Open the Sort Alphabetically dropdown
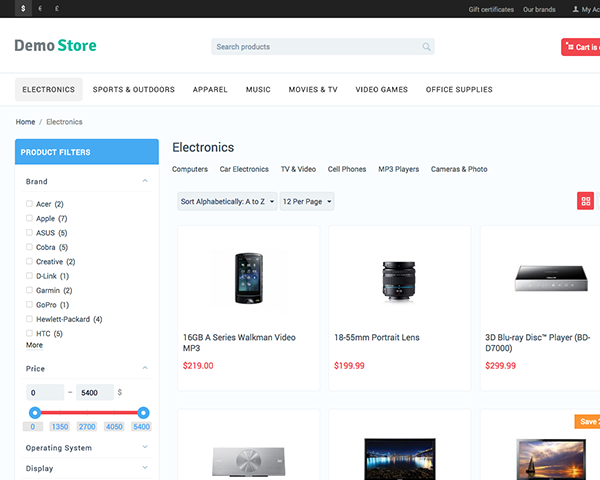Screen dimensions: 600x480 click(227, 201)
